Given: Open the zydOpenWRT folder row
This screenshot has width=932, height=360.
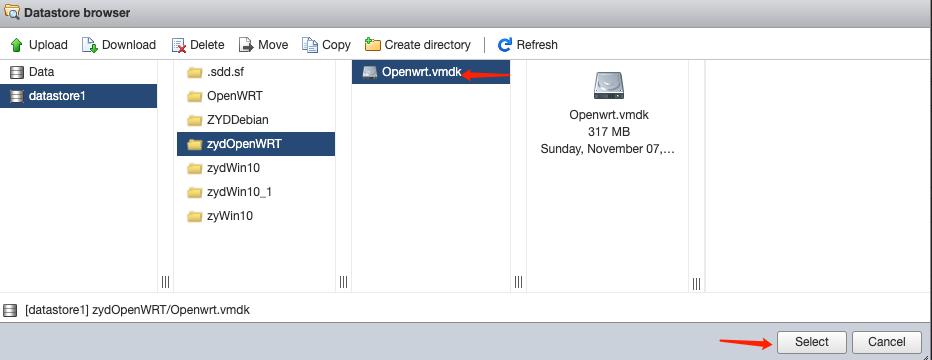Looking at the screenshot, I should [x=256, y=144].
